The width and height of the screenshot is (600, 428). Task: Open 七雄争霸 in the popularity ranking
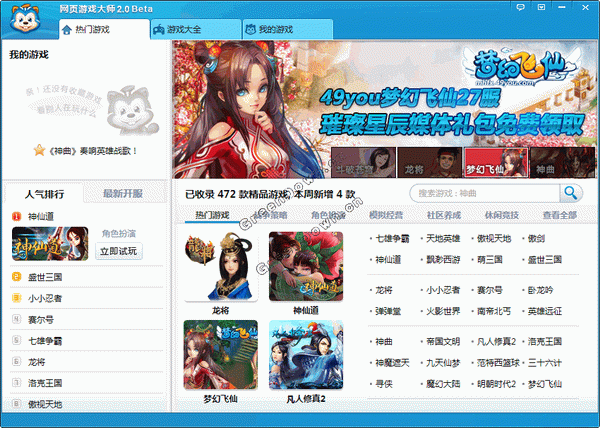click(45, 340)
